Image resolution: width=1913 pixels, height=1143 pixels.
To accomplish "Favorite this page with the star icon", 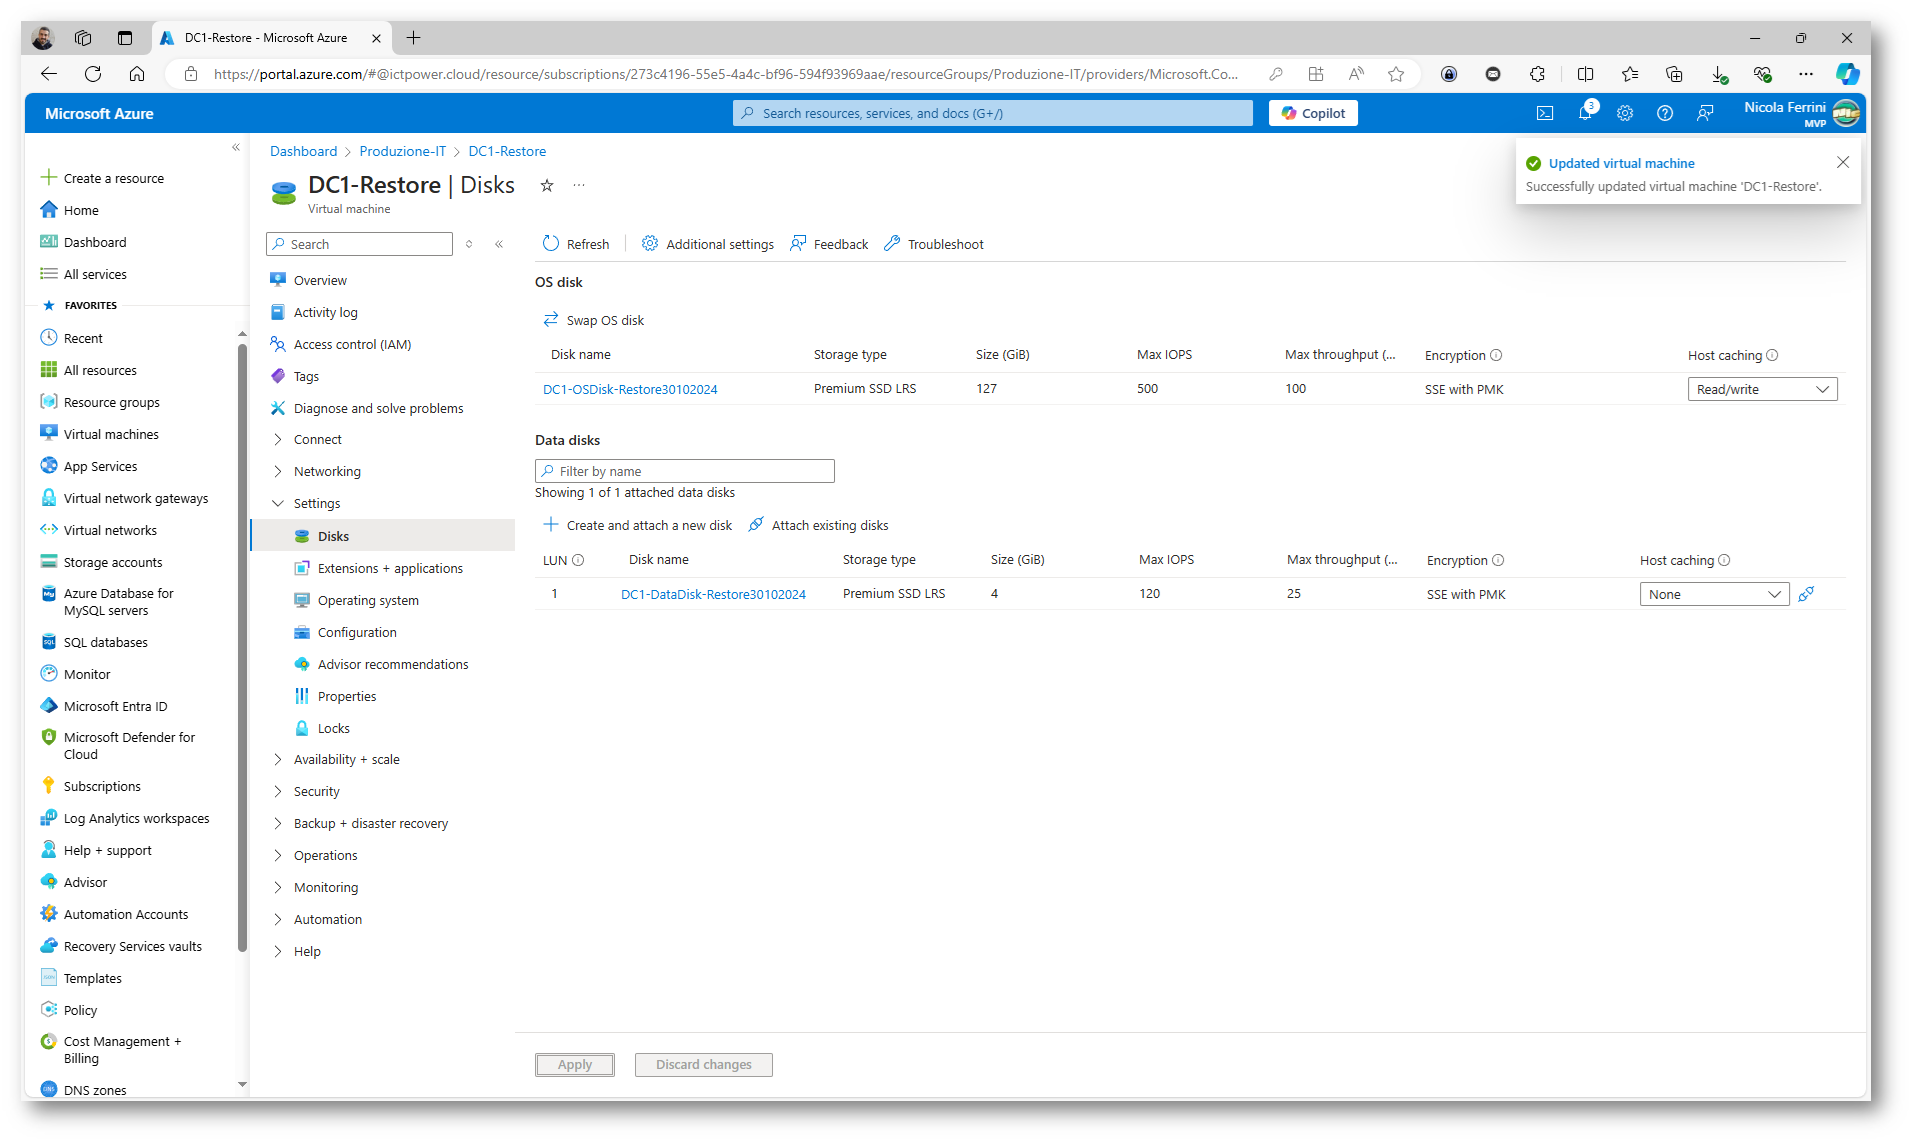I will [x=547, y=186].
